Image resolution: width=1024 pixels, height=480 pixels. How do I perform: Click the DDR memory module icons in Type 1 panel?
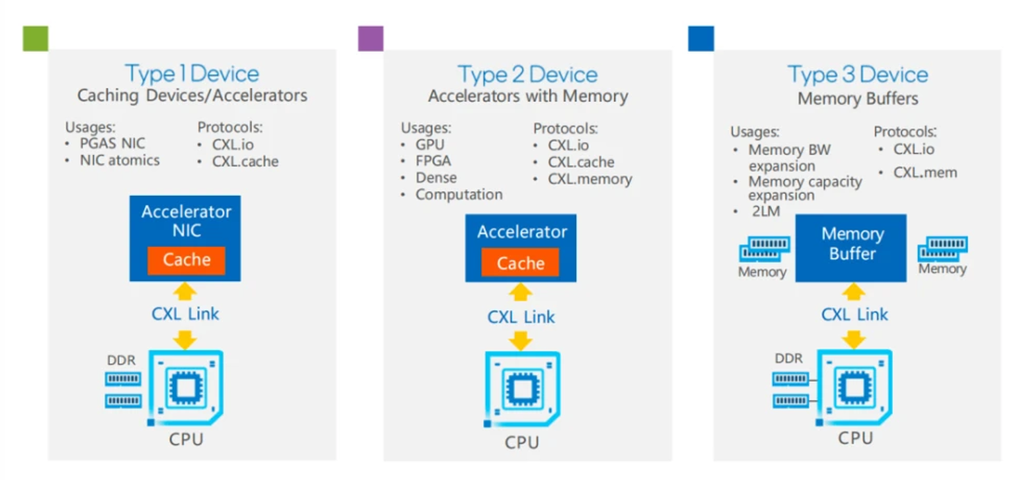pyautogui.click(x=123, y=390)
